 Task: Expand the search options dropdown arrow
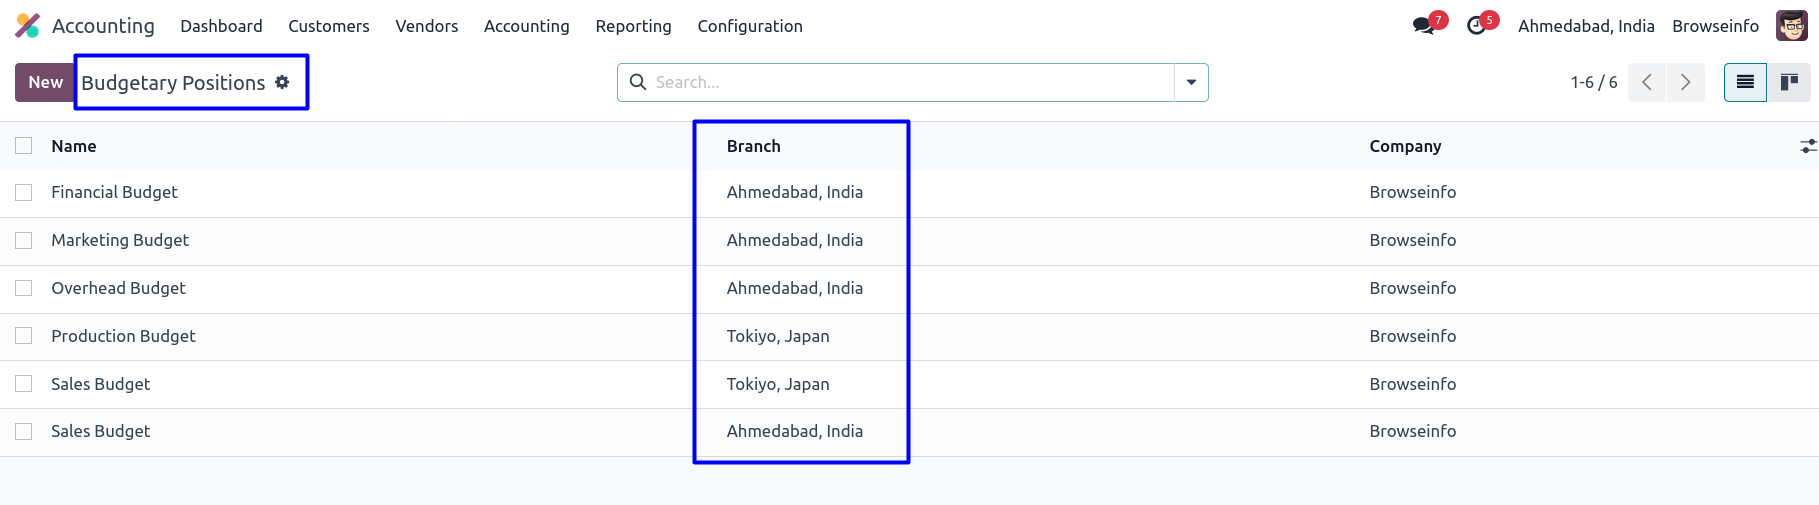[1191, 82]
